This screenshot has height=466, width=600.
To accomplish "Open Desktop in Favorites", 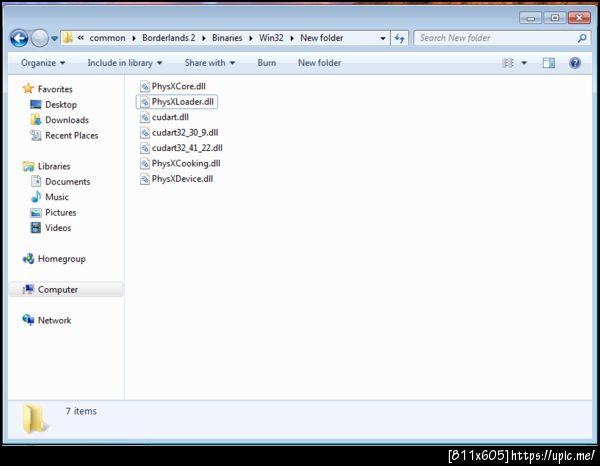I will pos(61,104).
